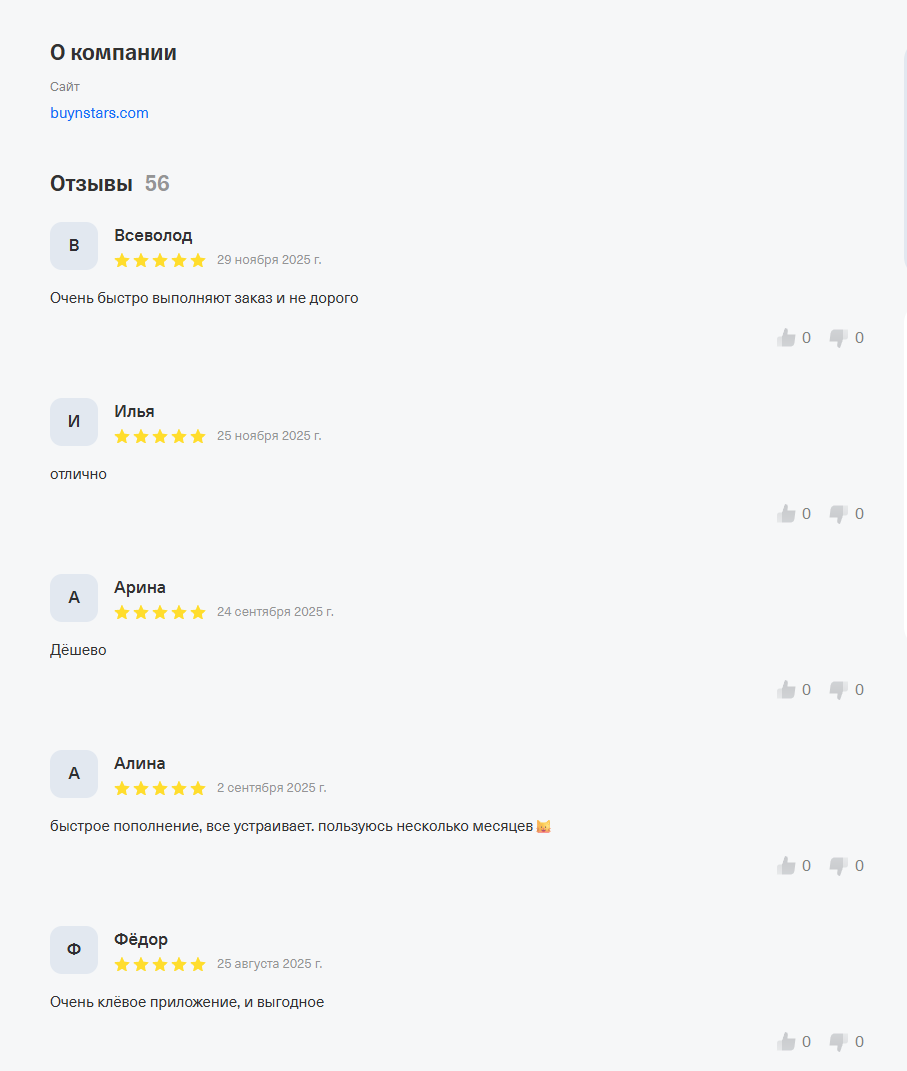Thumbs down Илья's review
The image size is (907, 1071).
pyautogui.click(x=839, y=514)
